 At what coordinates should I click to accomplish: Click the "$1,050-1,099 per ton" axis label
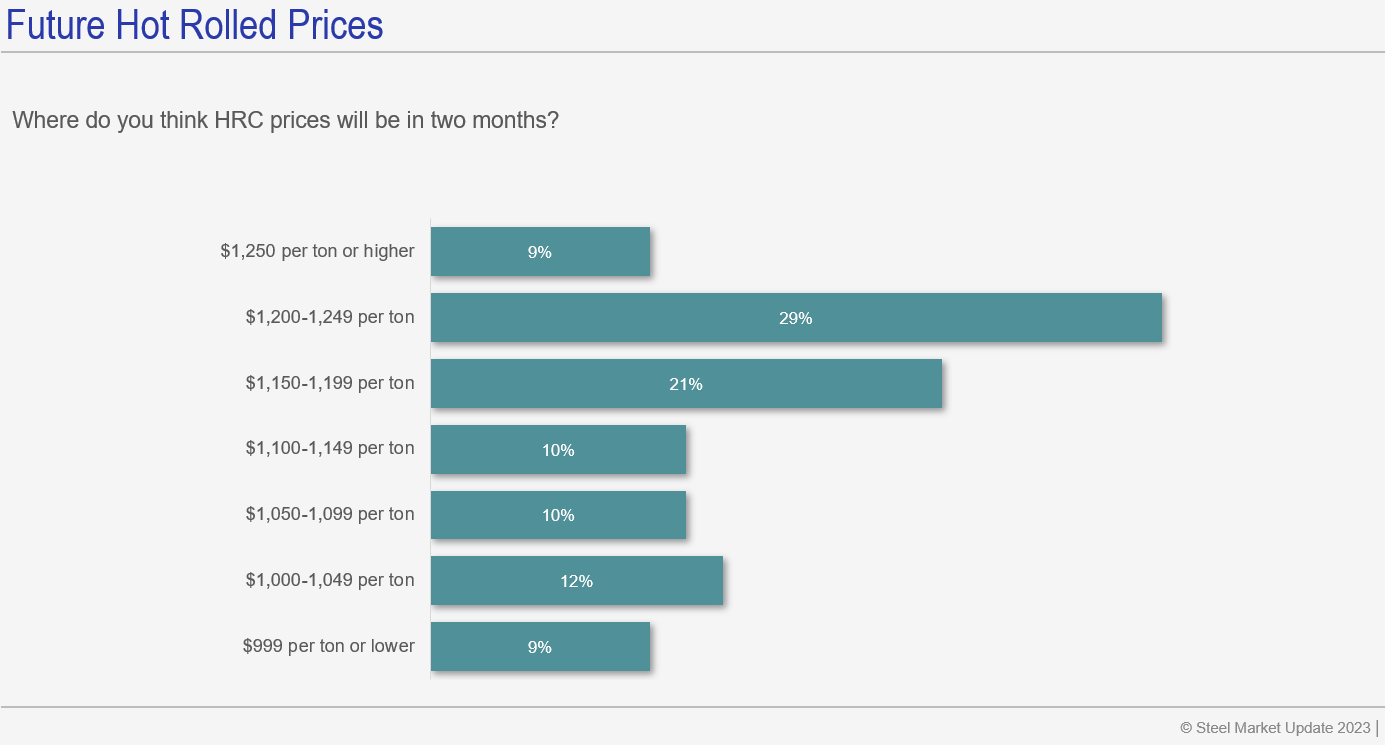click(330, 514)
